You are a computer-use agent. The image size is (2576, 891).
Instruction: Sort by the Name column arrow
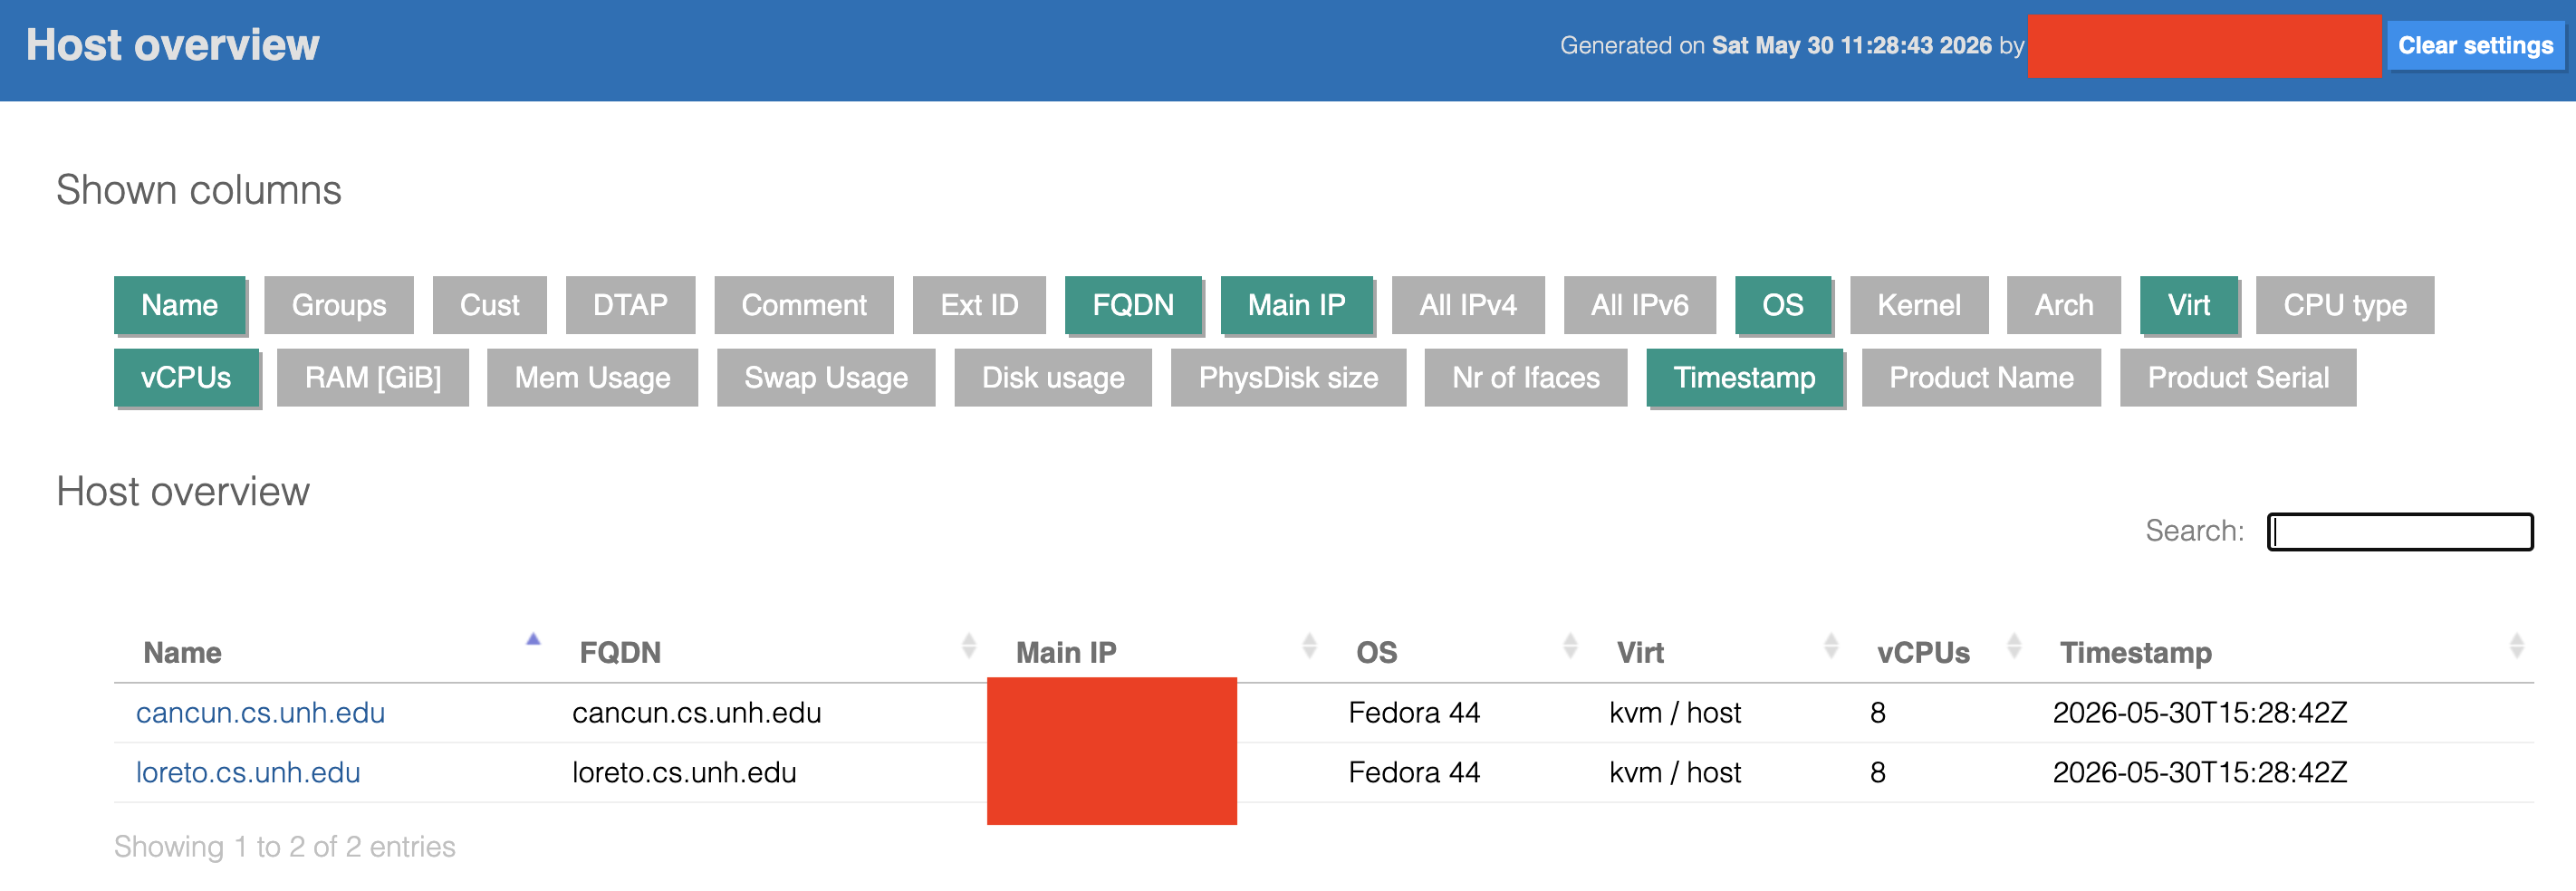pyautogui.click(x=533, y=639)
